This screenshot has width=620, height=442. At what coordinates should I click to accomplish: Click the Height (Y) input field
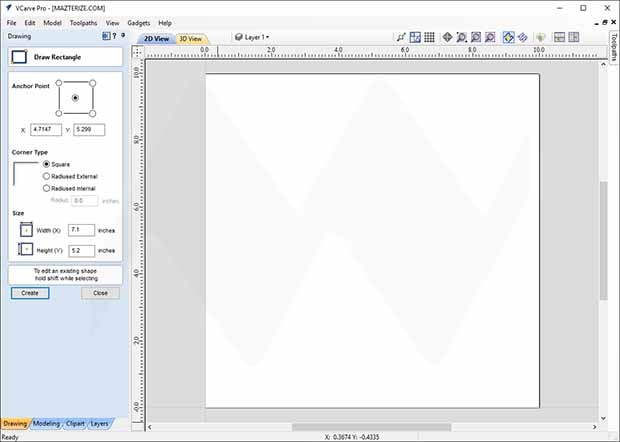[x=81, y=250]
